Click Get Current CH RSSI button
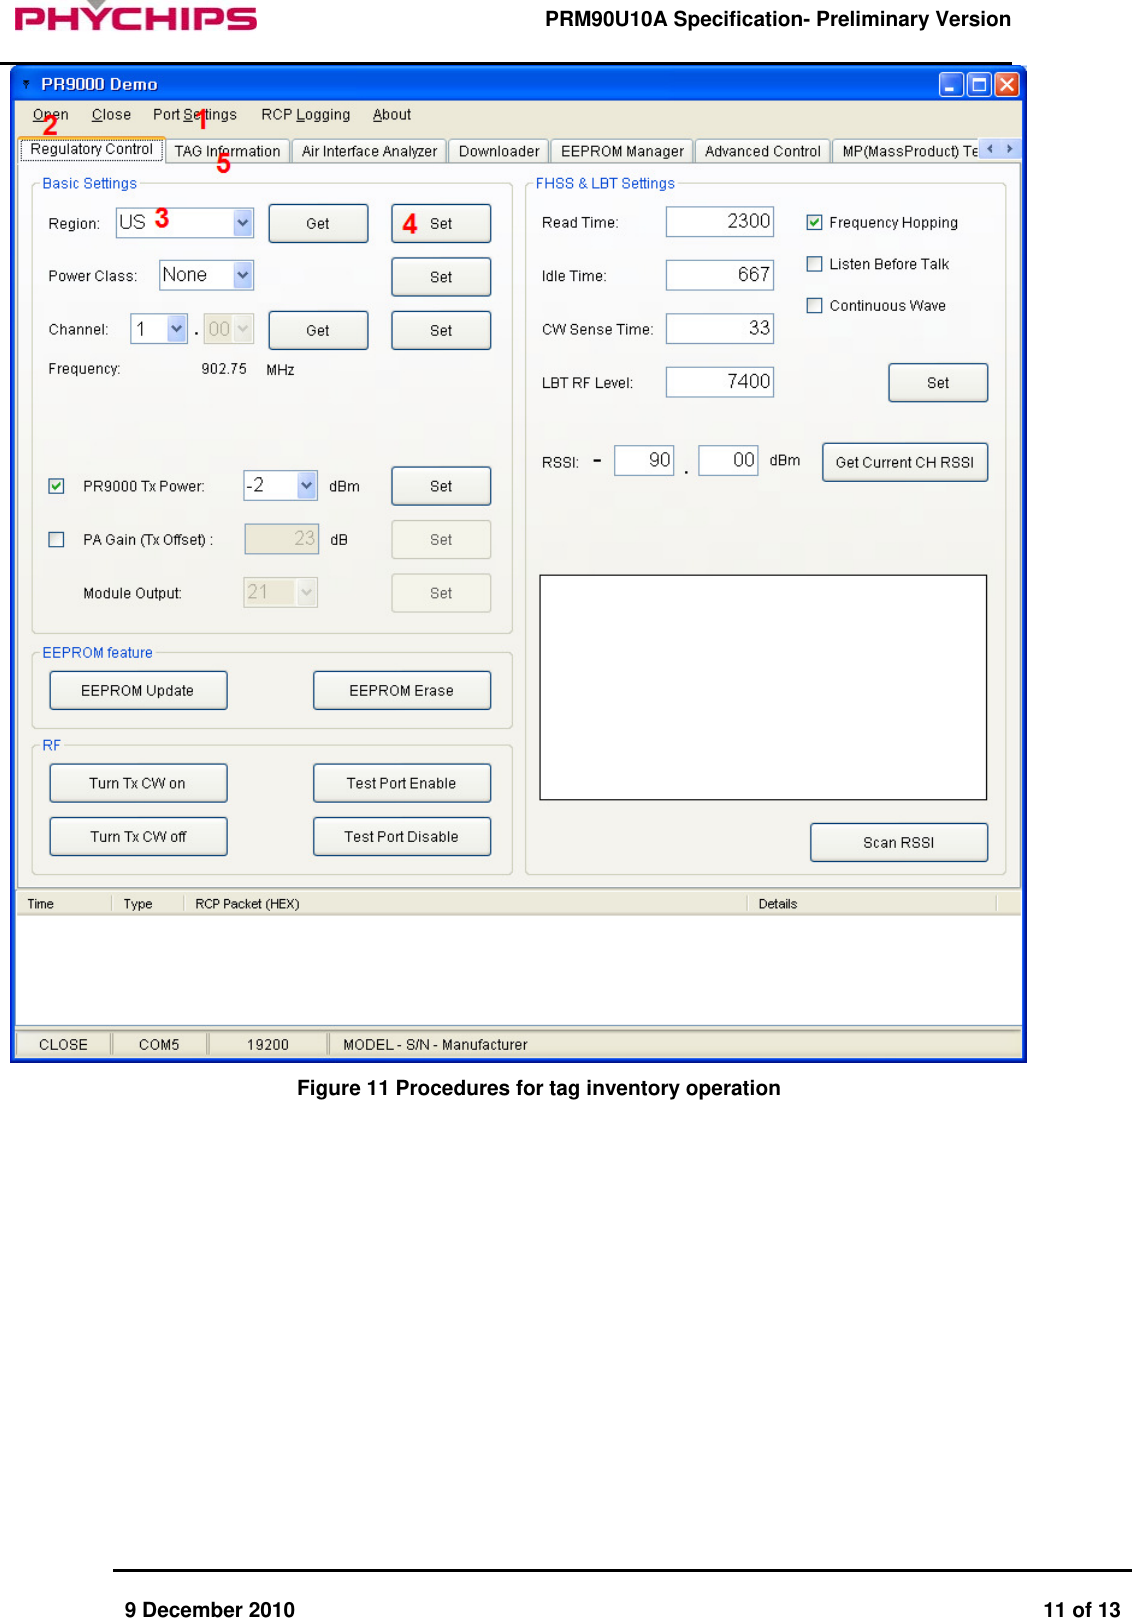Viewport: 1132px width, 1618px height. (905, 462)
